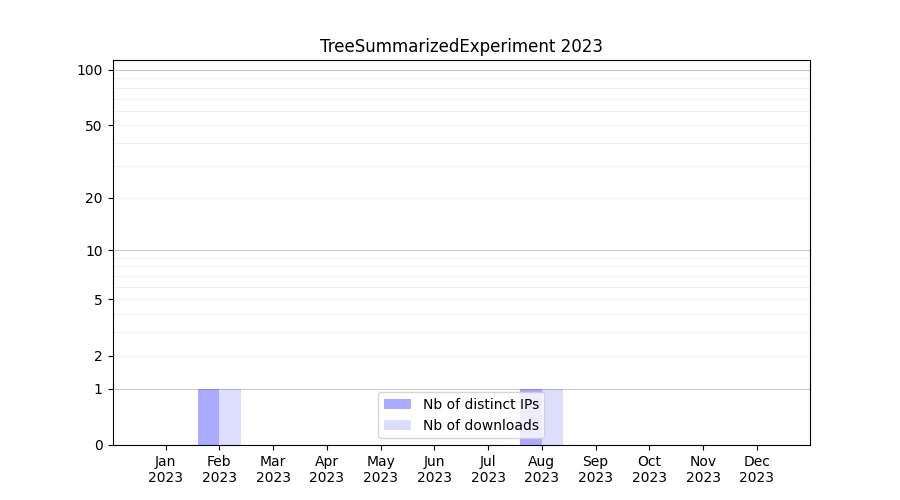Click the February distinct IPs bar
The width and height of the screenshot is (900, 500).
(x=208, y=417)
